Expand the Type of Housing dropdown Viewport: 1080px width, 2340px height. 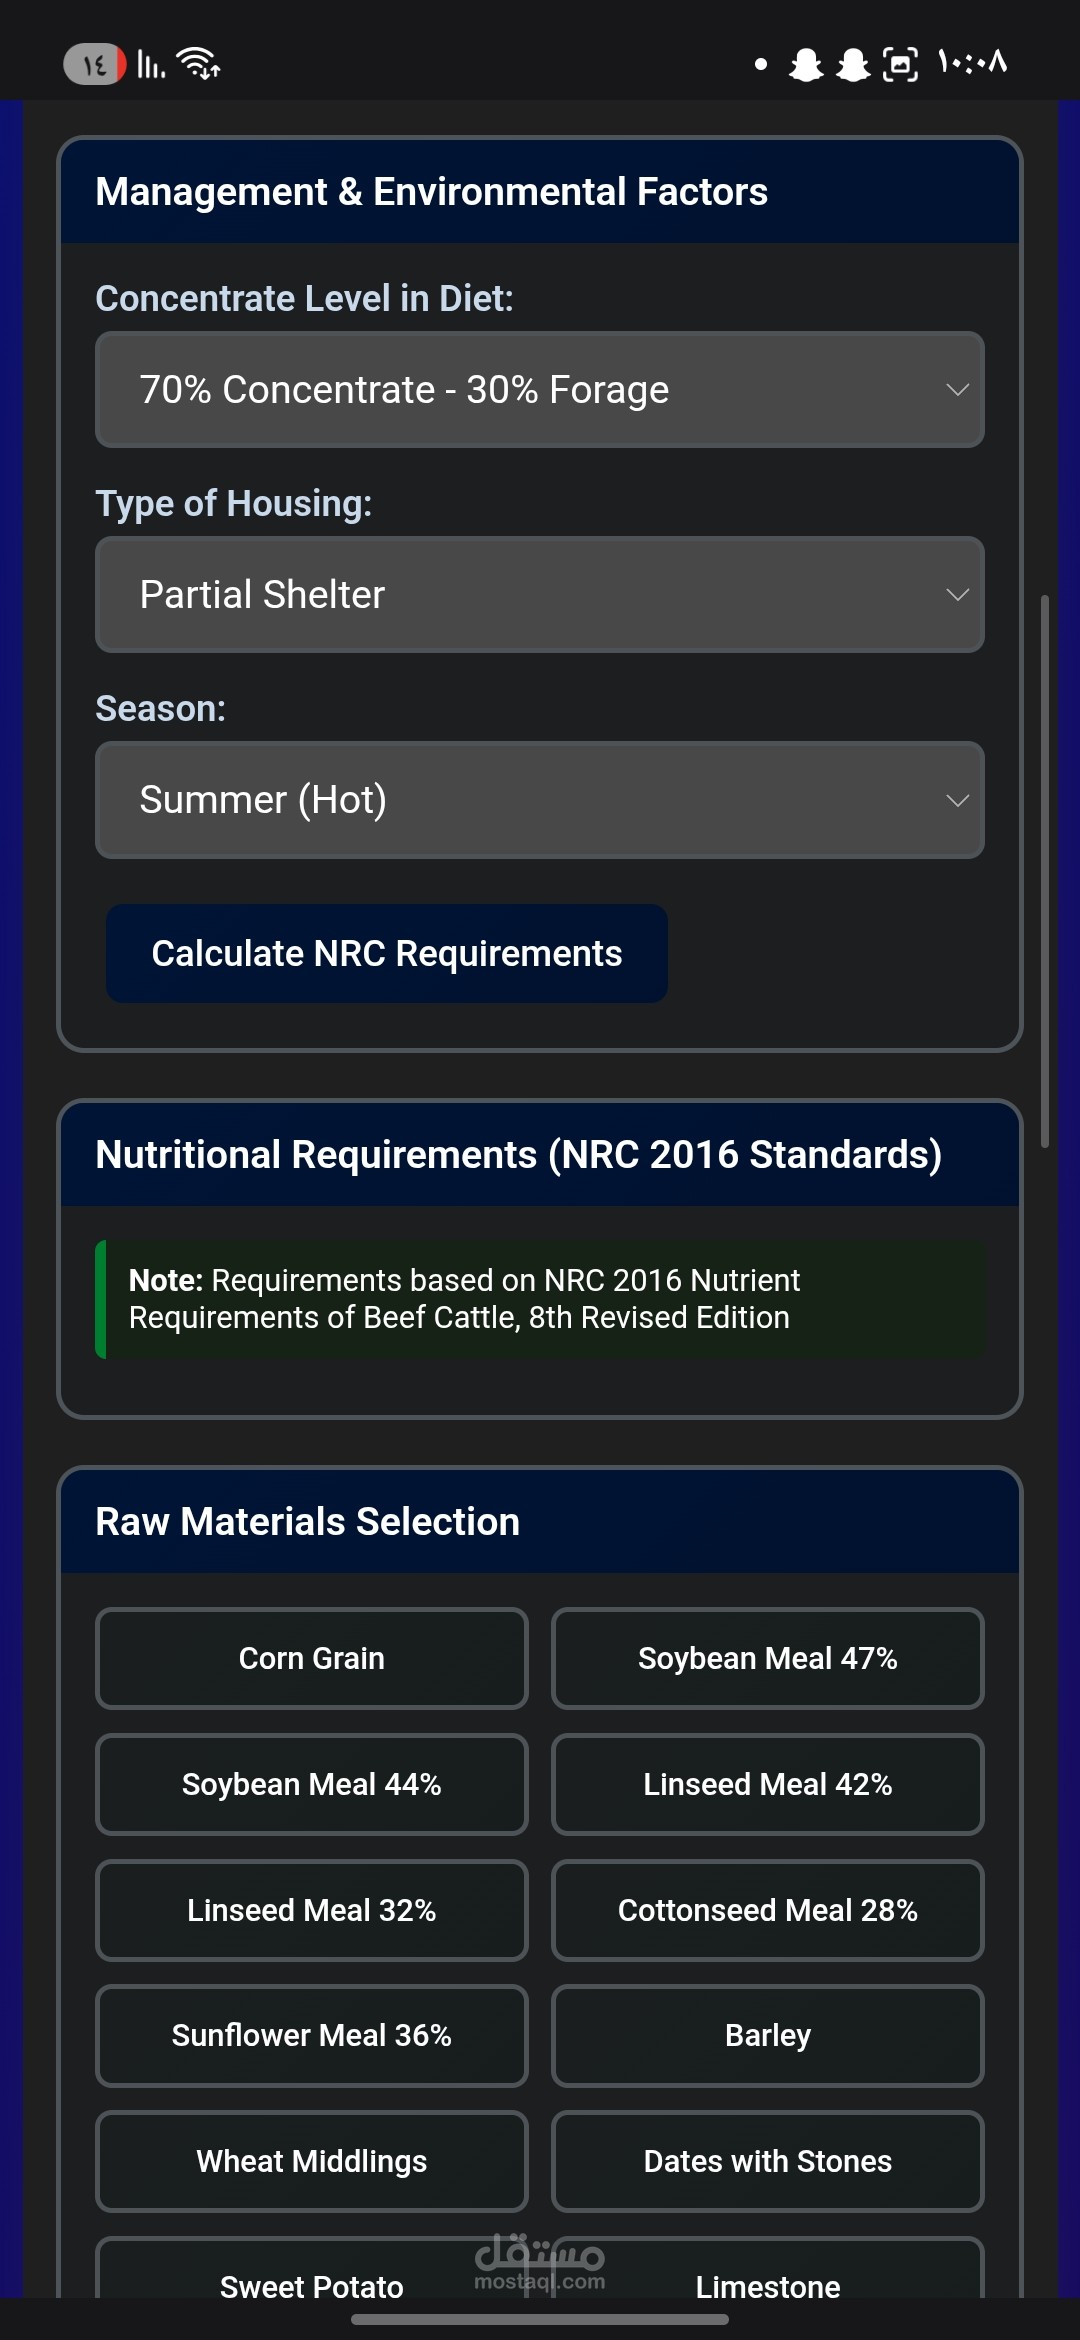point(540,595)
